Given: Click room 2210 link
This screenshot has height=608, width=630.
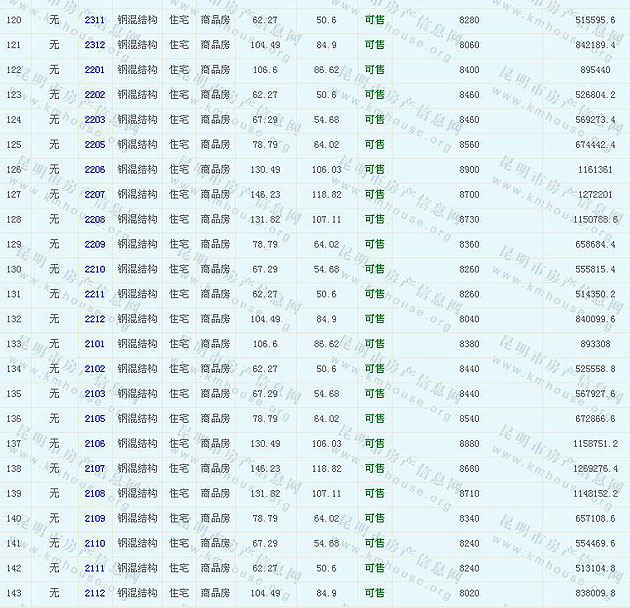Looking at the screenshot, I should 94,269.
